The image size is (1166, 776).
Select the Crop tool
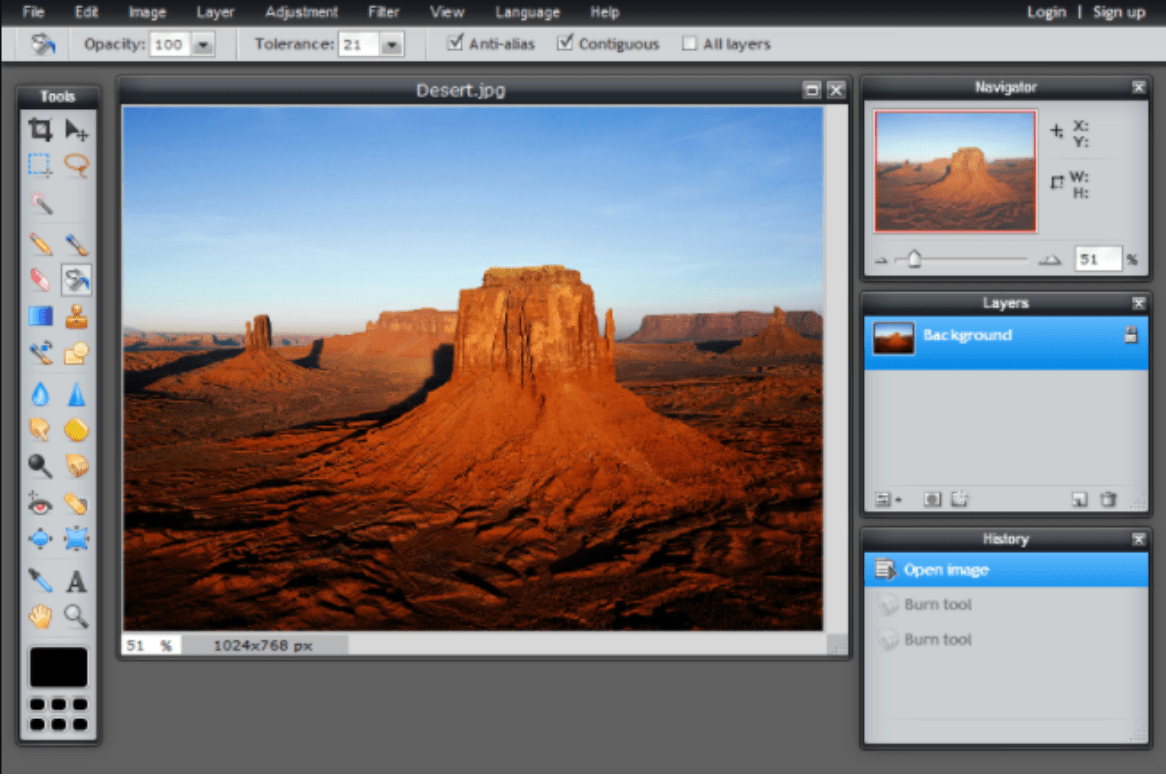40,130
